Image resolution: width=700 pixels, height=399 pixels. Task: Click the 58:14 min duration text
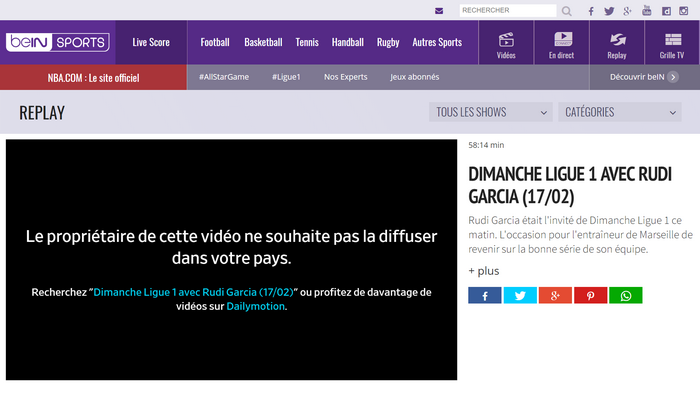pos(486,145)
